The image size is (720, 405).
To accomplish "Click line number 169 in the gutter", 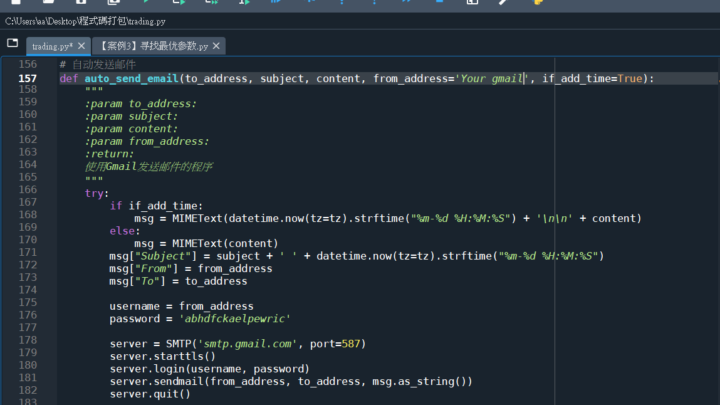I will (27, 230).
